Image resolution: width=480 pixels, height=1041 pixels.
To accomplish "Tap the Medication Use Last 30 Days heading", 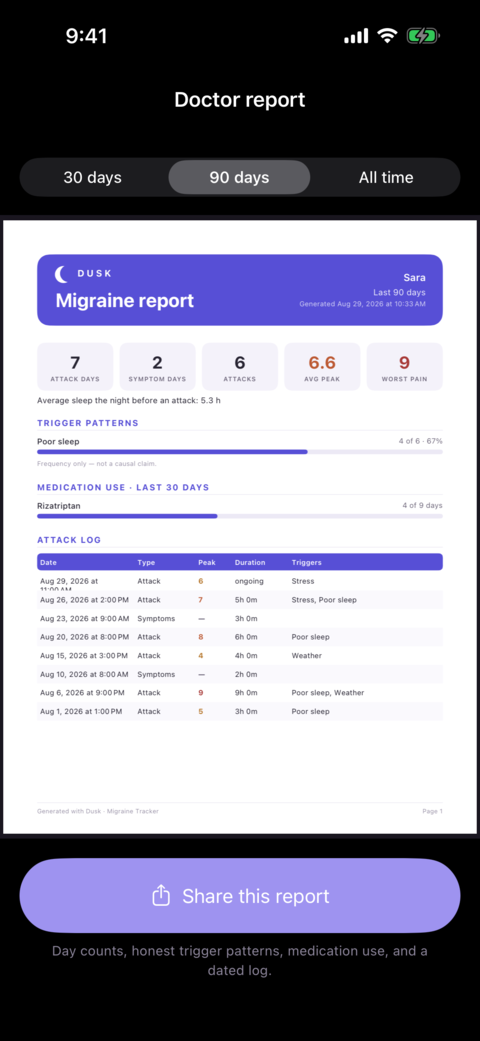I will [123, 487].
